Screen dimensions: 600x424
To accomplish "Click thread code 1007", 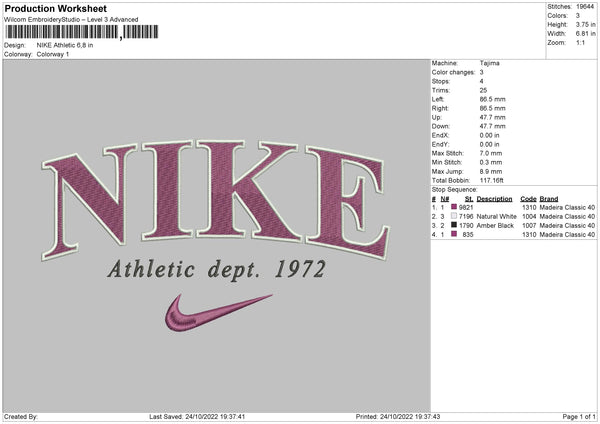I will 529,225.
